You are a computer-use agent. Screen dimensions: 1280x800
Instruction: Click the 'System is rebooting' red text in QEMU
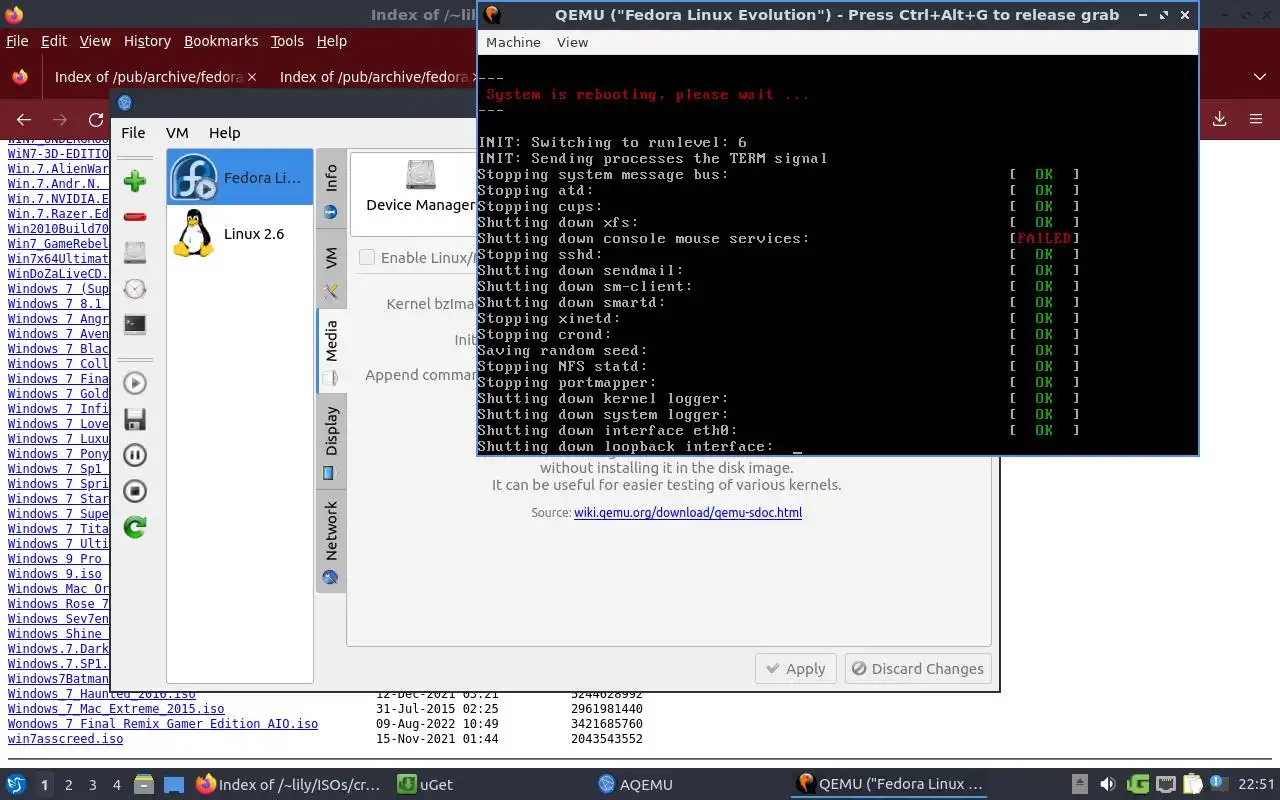tap(647, 94)
